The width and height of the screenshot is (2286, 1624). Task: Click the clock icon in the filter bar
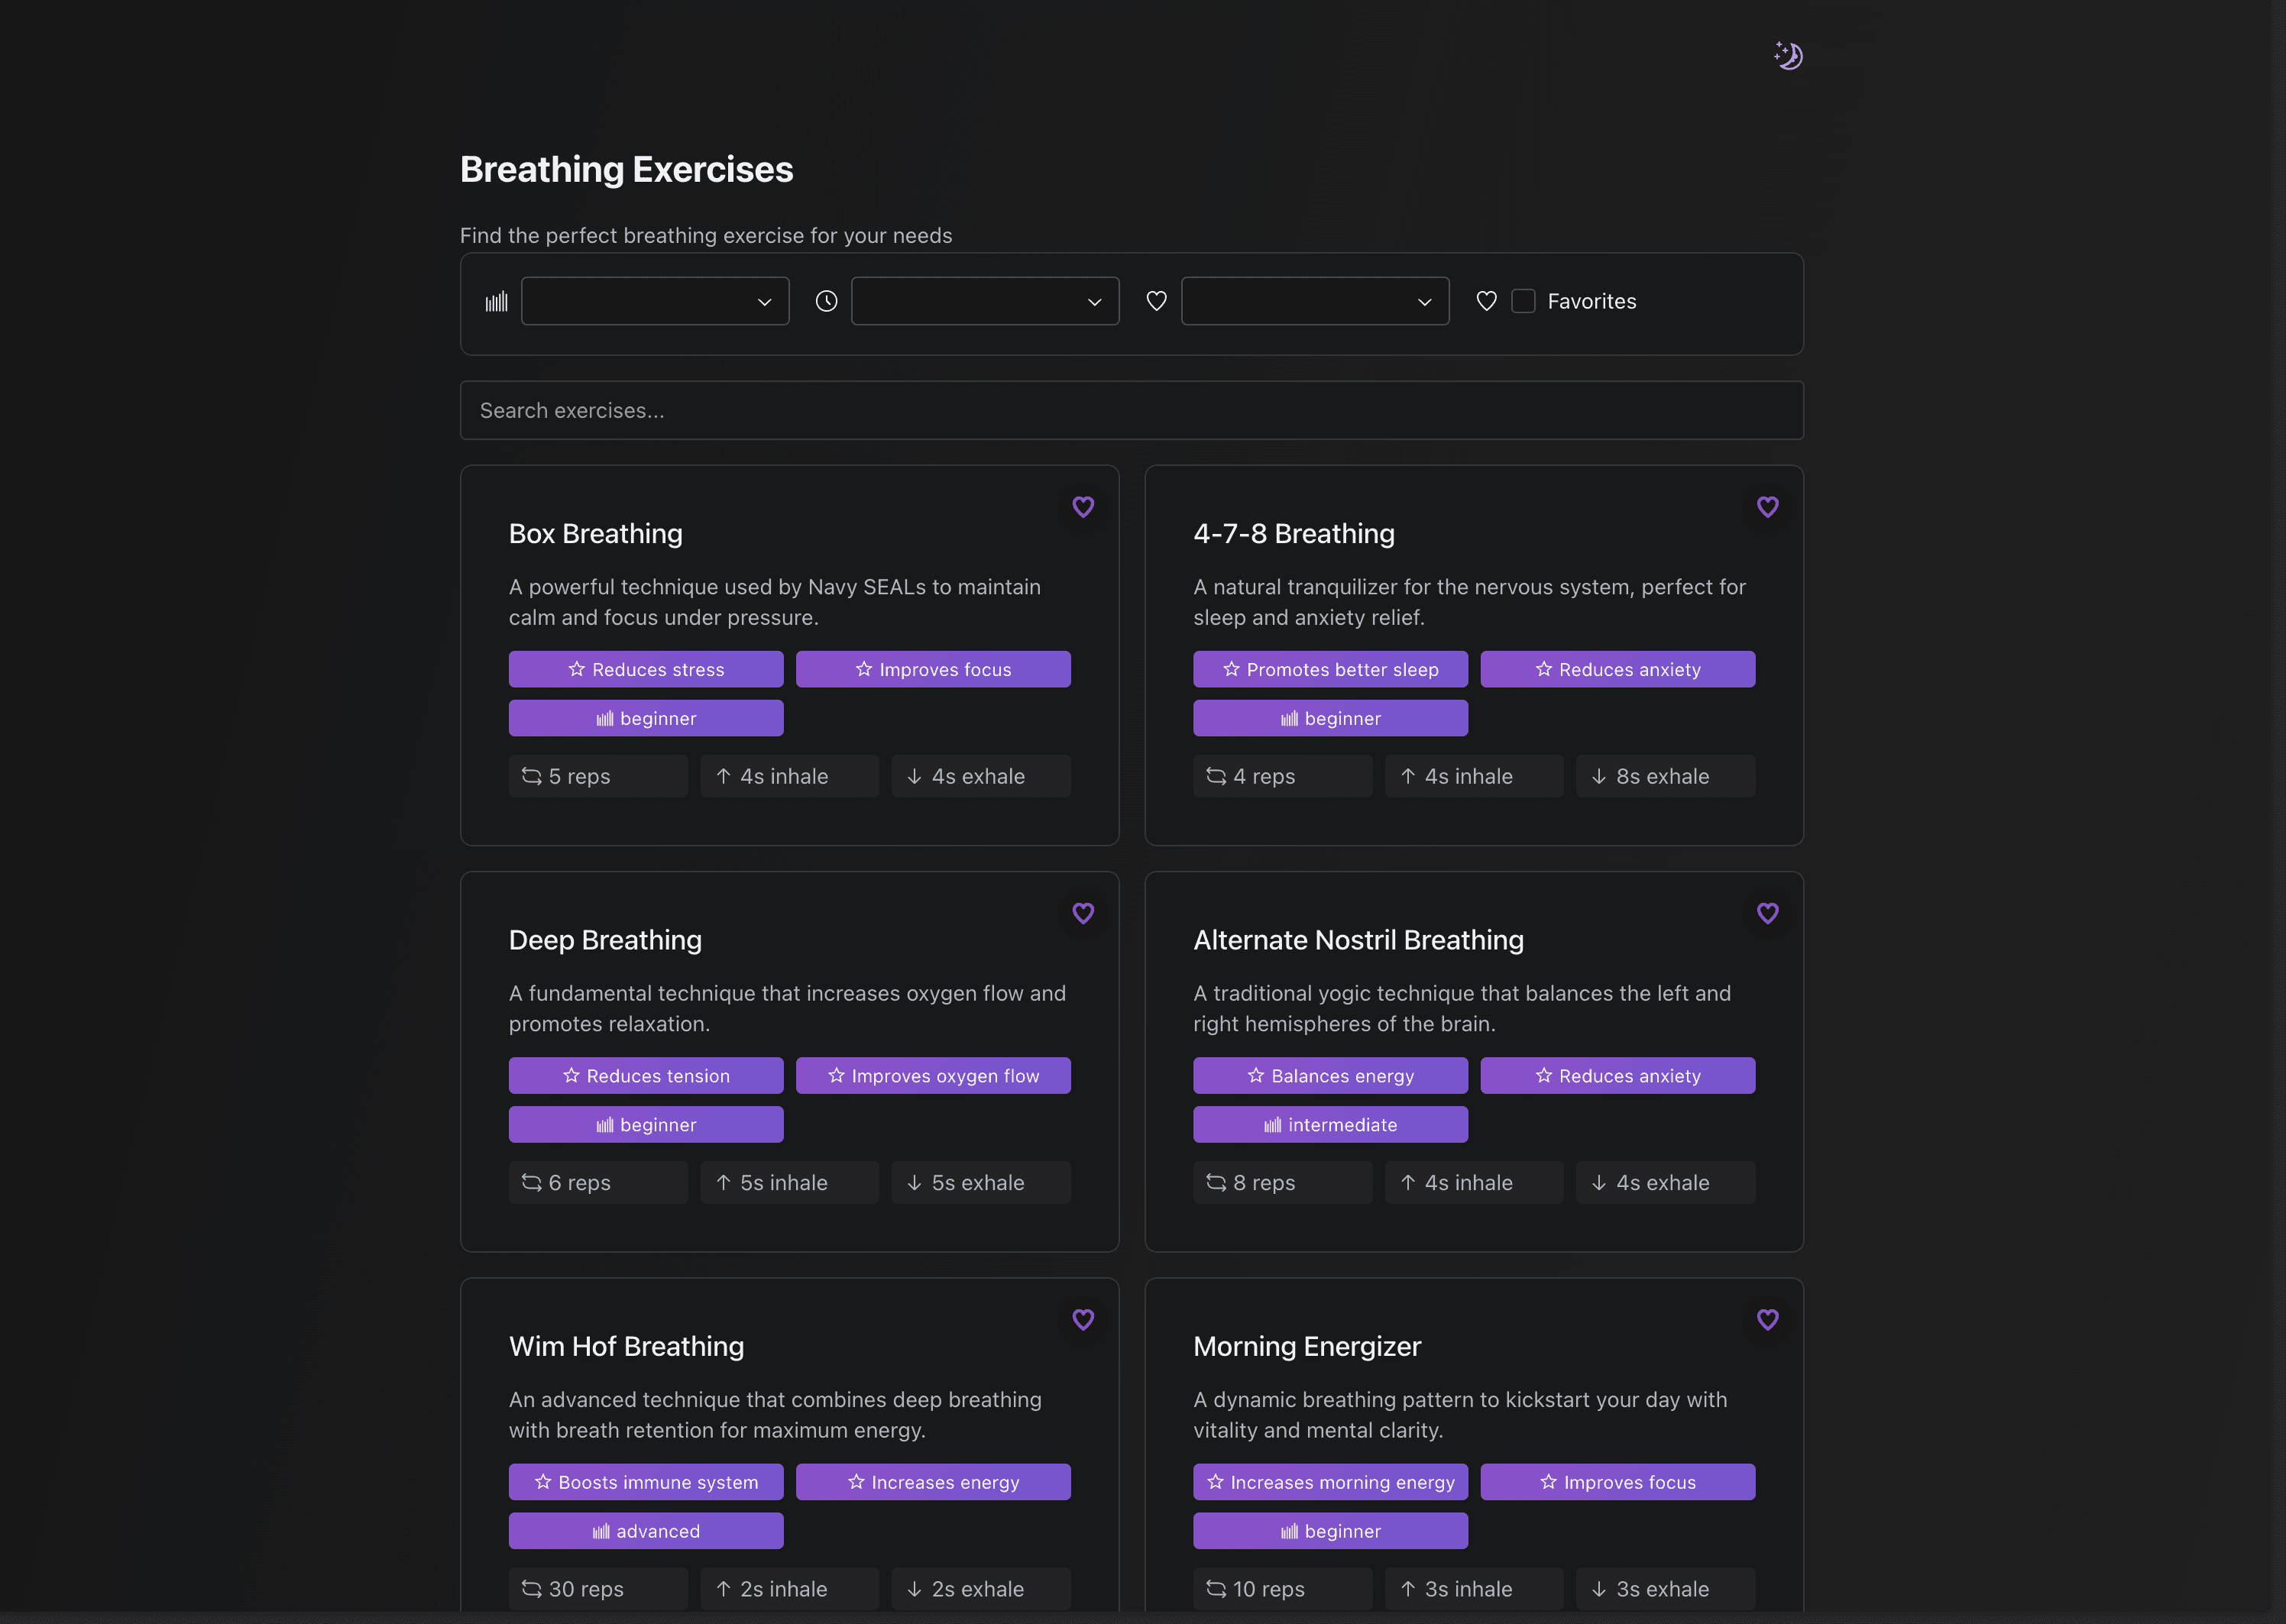826,300
